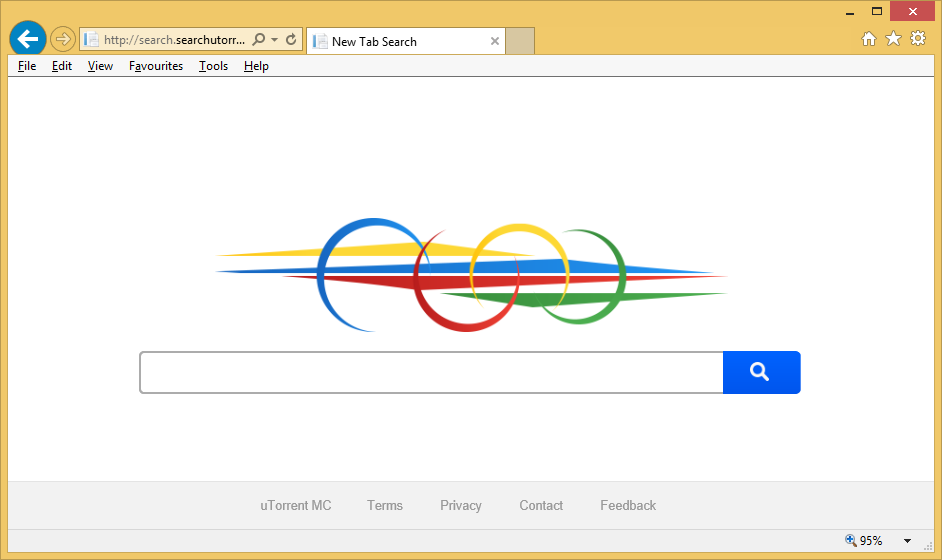Click the address bar search magnifier icon

(258, 40)
